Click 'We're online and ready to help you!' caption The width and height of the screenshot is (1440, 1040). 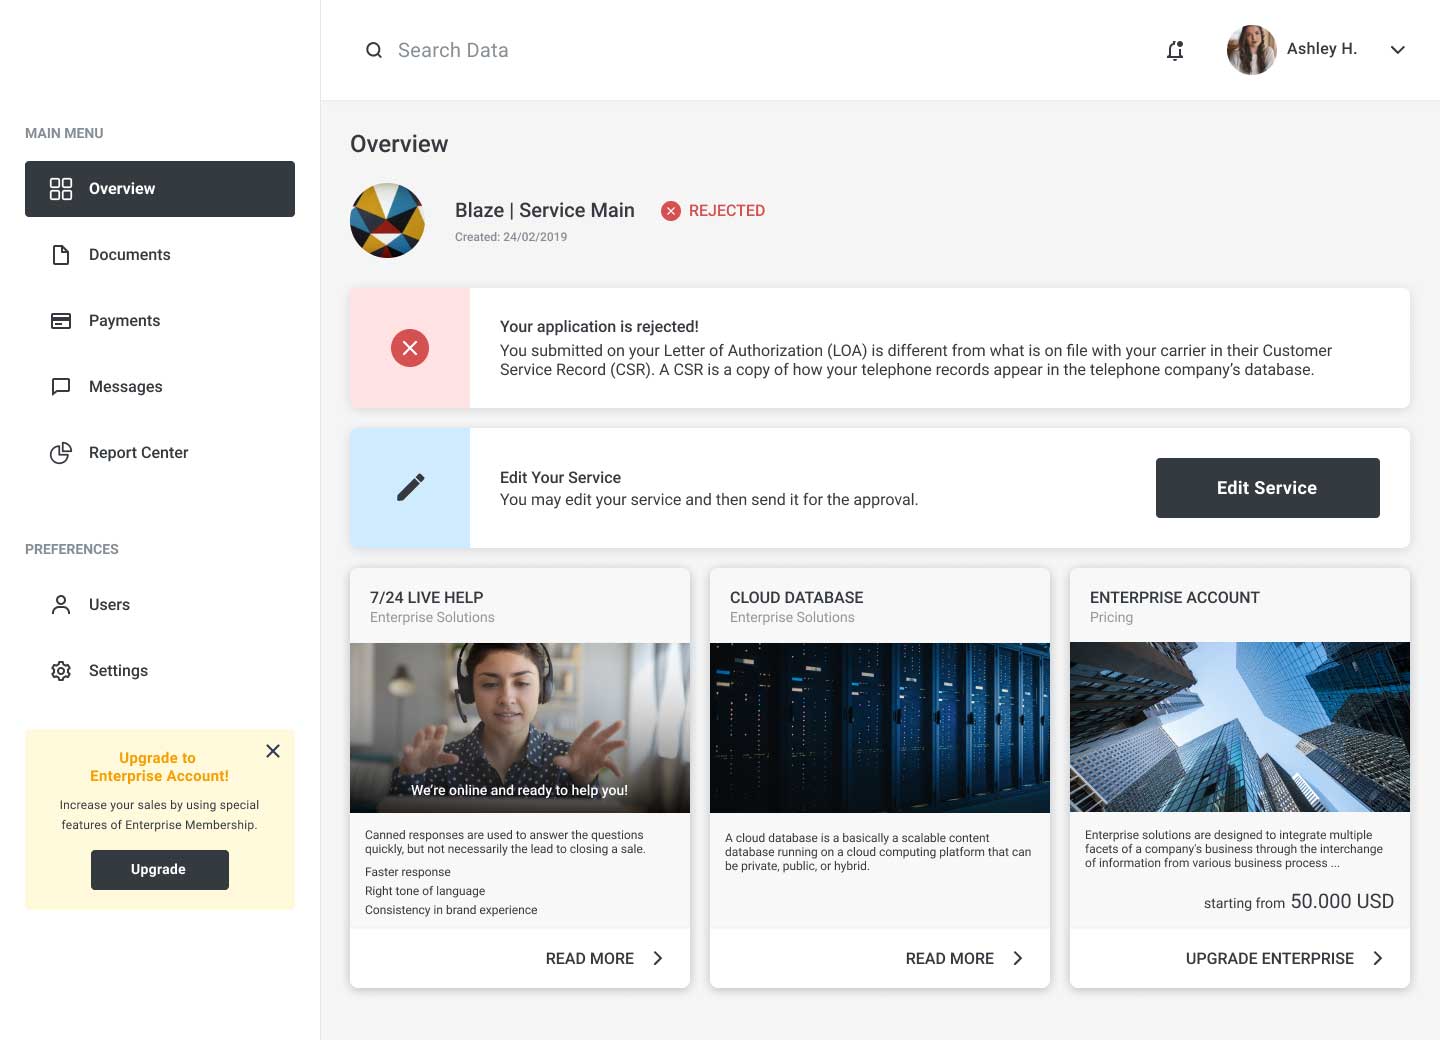520,790
